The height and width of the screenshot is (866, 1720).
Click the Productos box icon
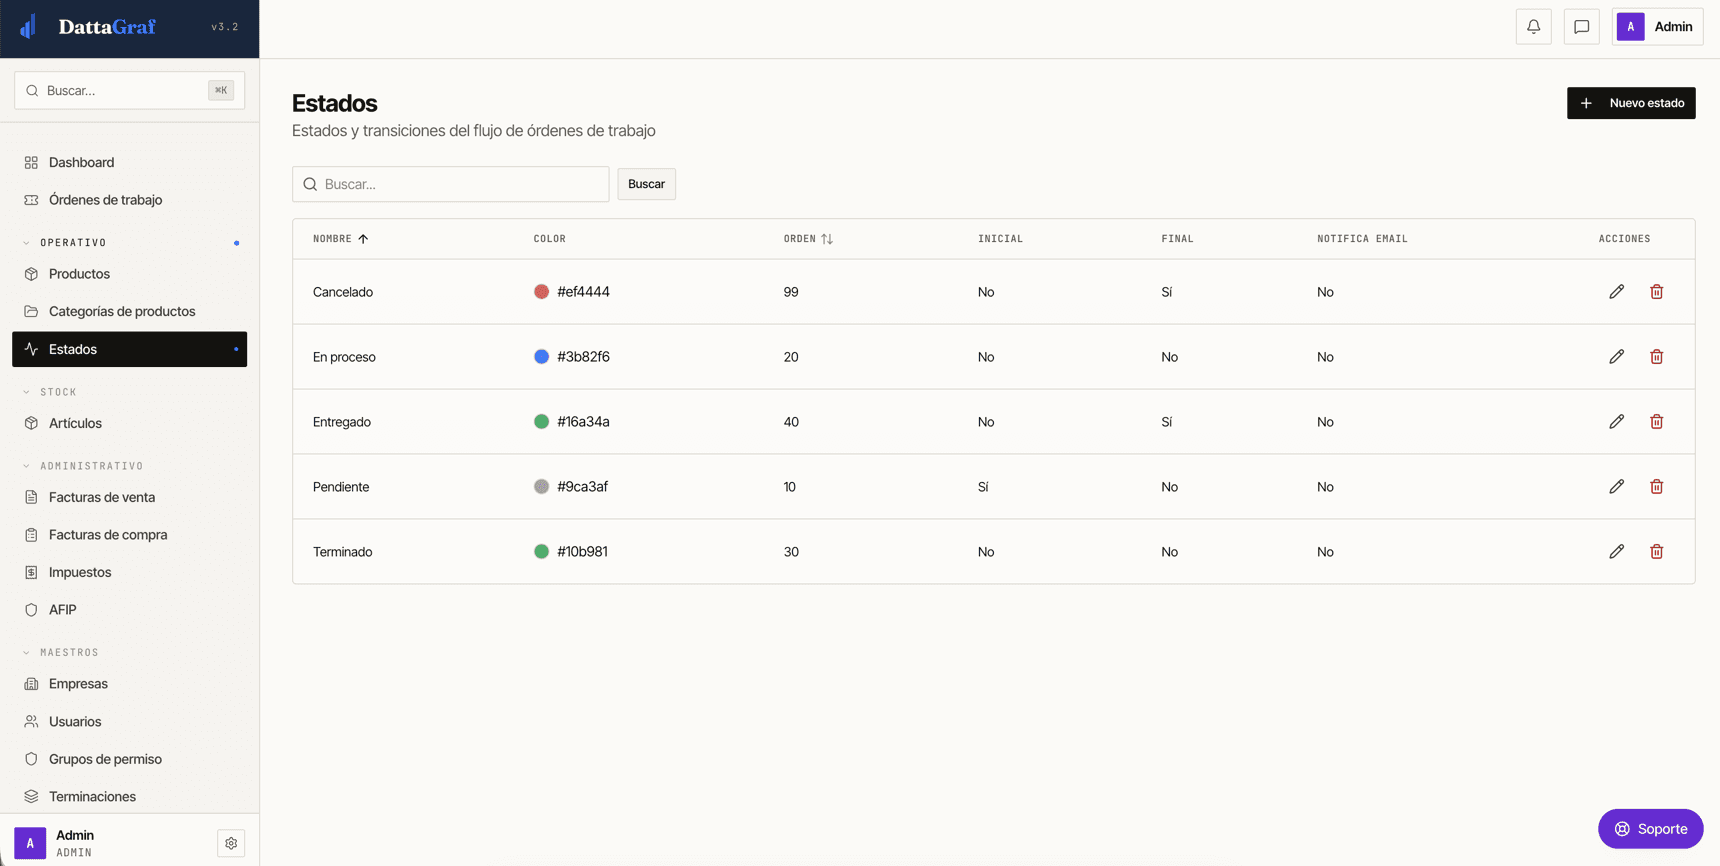click(x=31, y=274)
